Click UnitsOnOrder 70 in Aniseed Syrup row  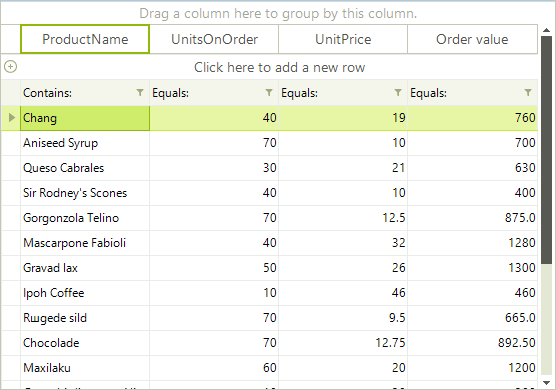tap(214, 143)
